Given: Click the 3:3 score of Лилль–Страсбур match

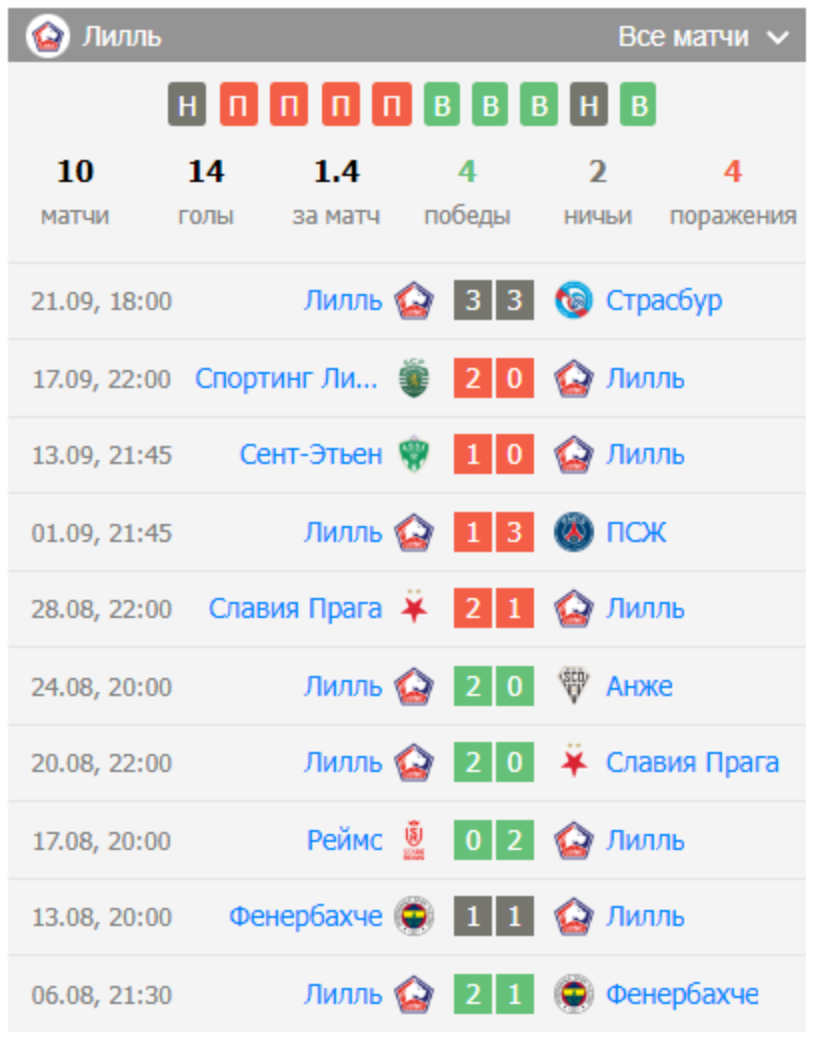Looking at the screenshot, I should tap(493, 301).
